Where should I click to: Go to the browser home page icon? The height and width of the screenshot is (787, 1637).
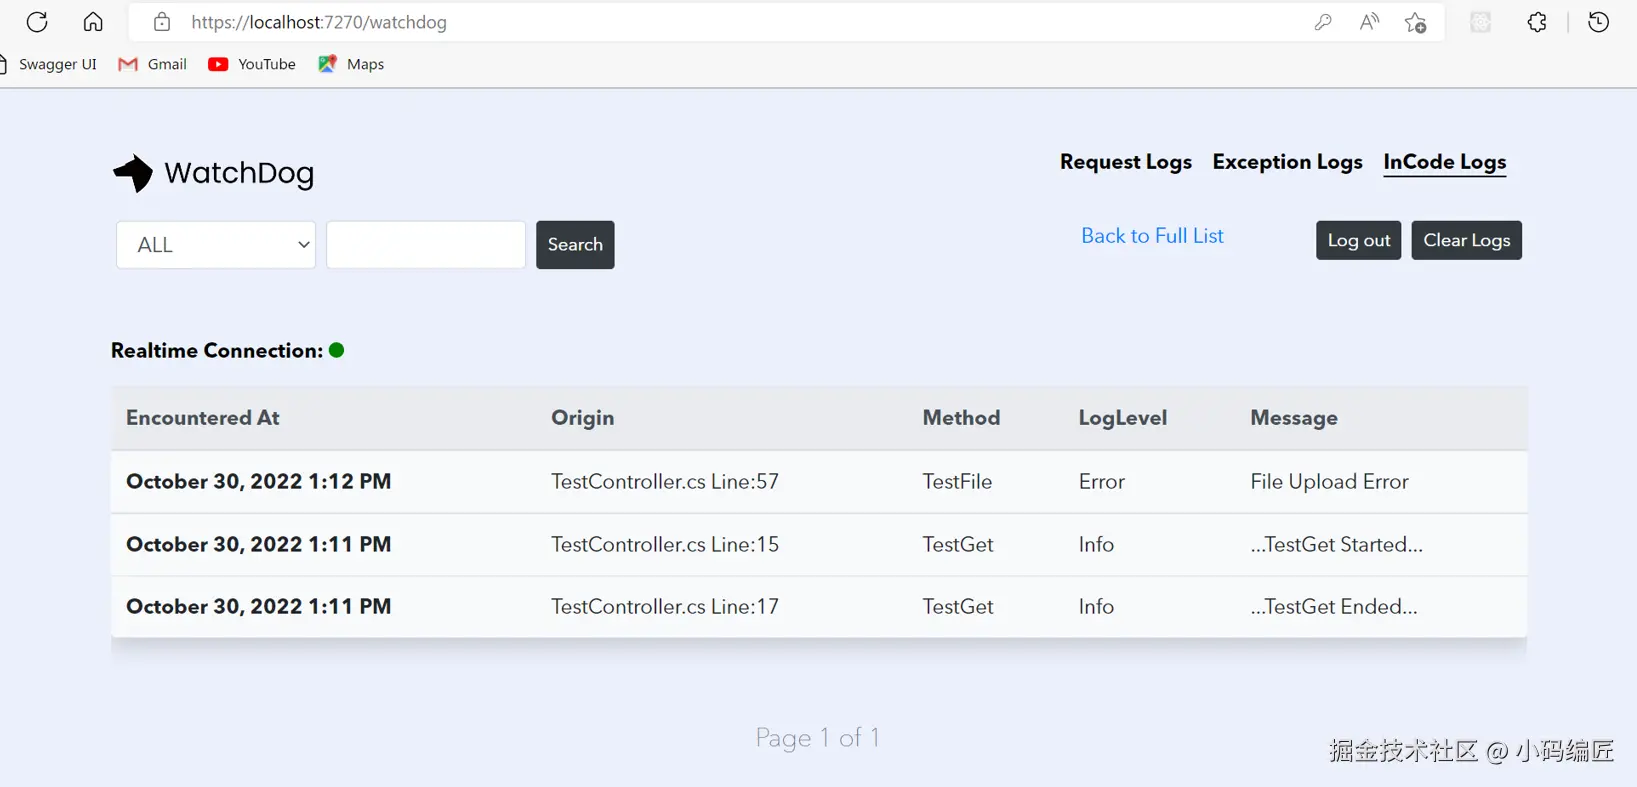93,22
